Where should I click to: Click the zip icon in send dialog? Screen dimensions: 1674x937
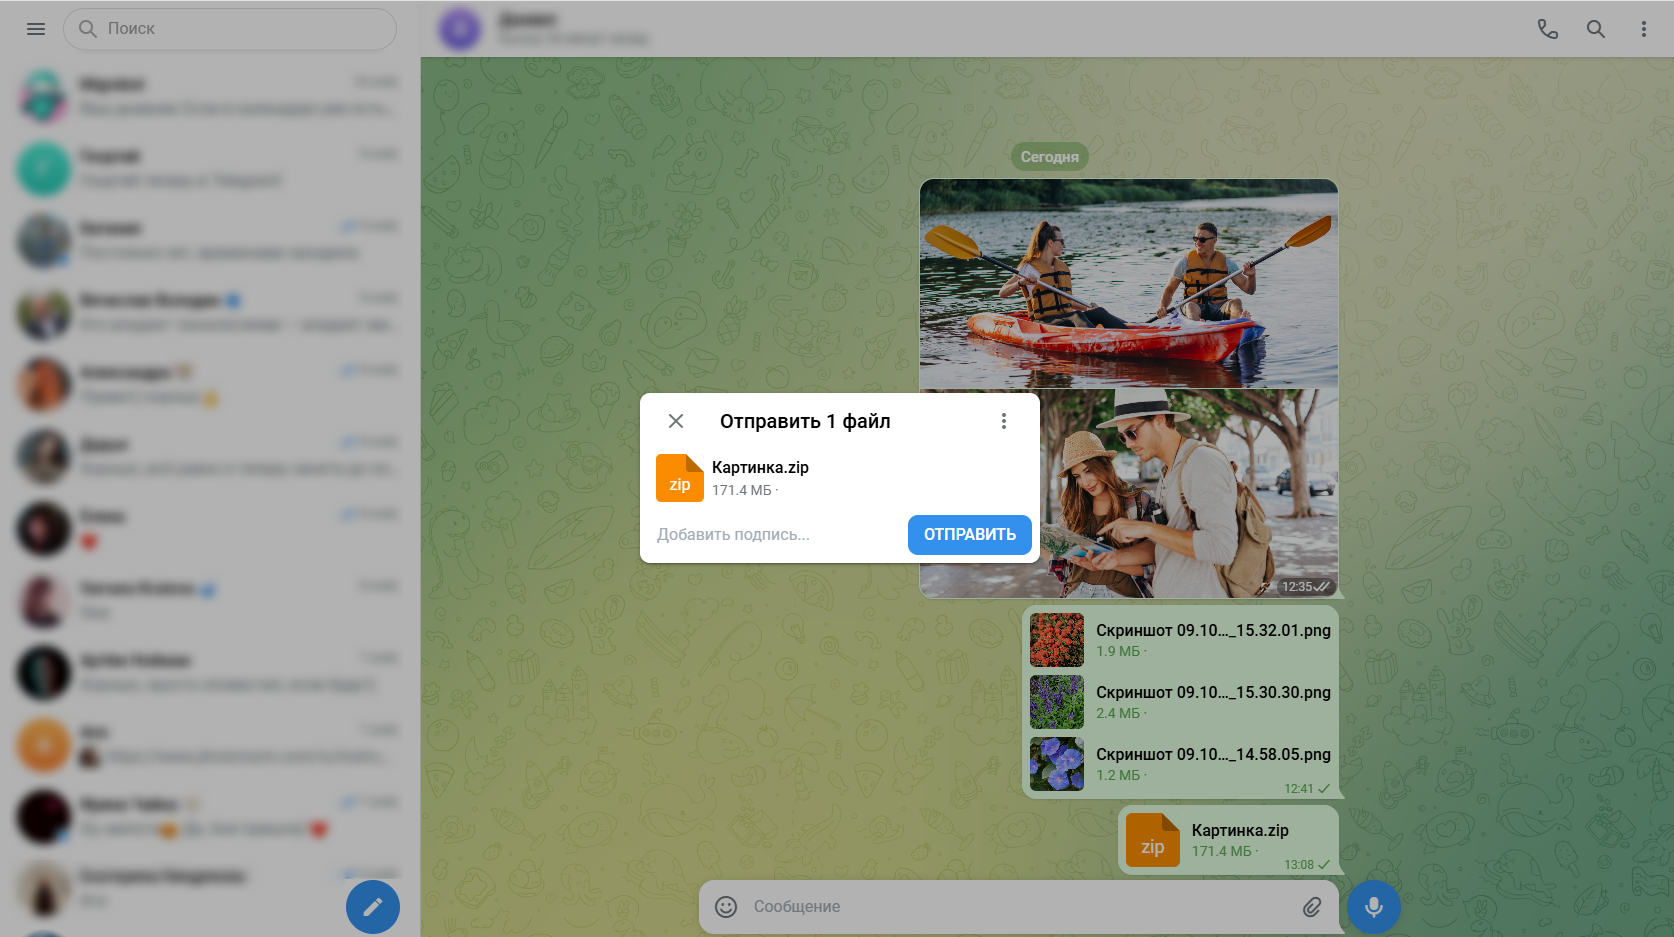[x=679, y=478]
